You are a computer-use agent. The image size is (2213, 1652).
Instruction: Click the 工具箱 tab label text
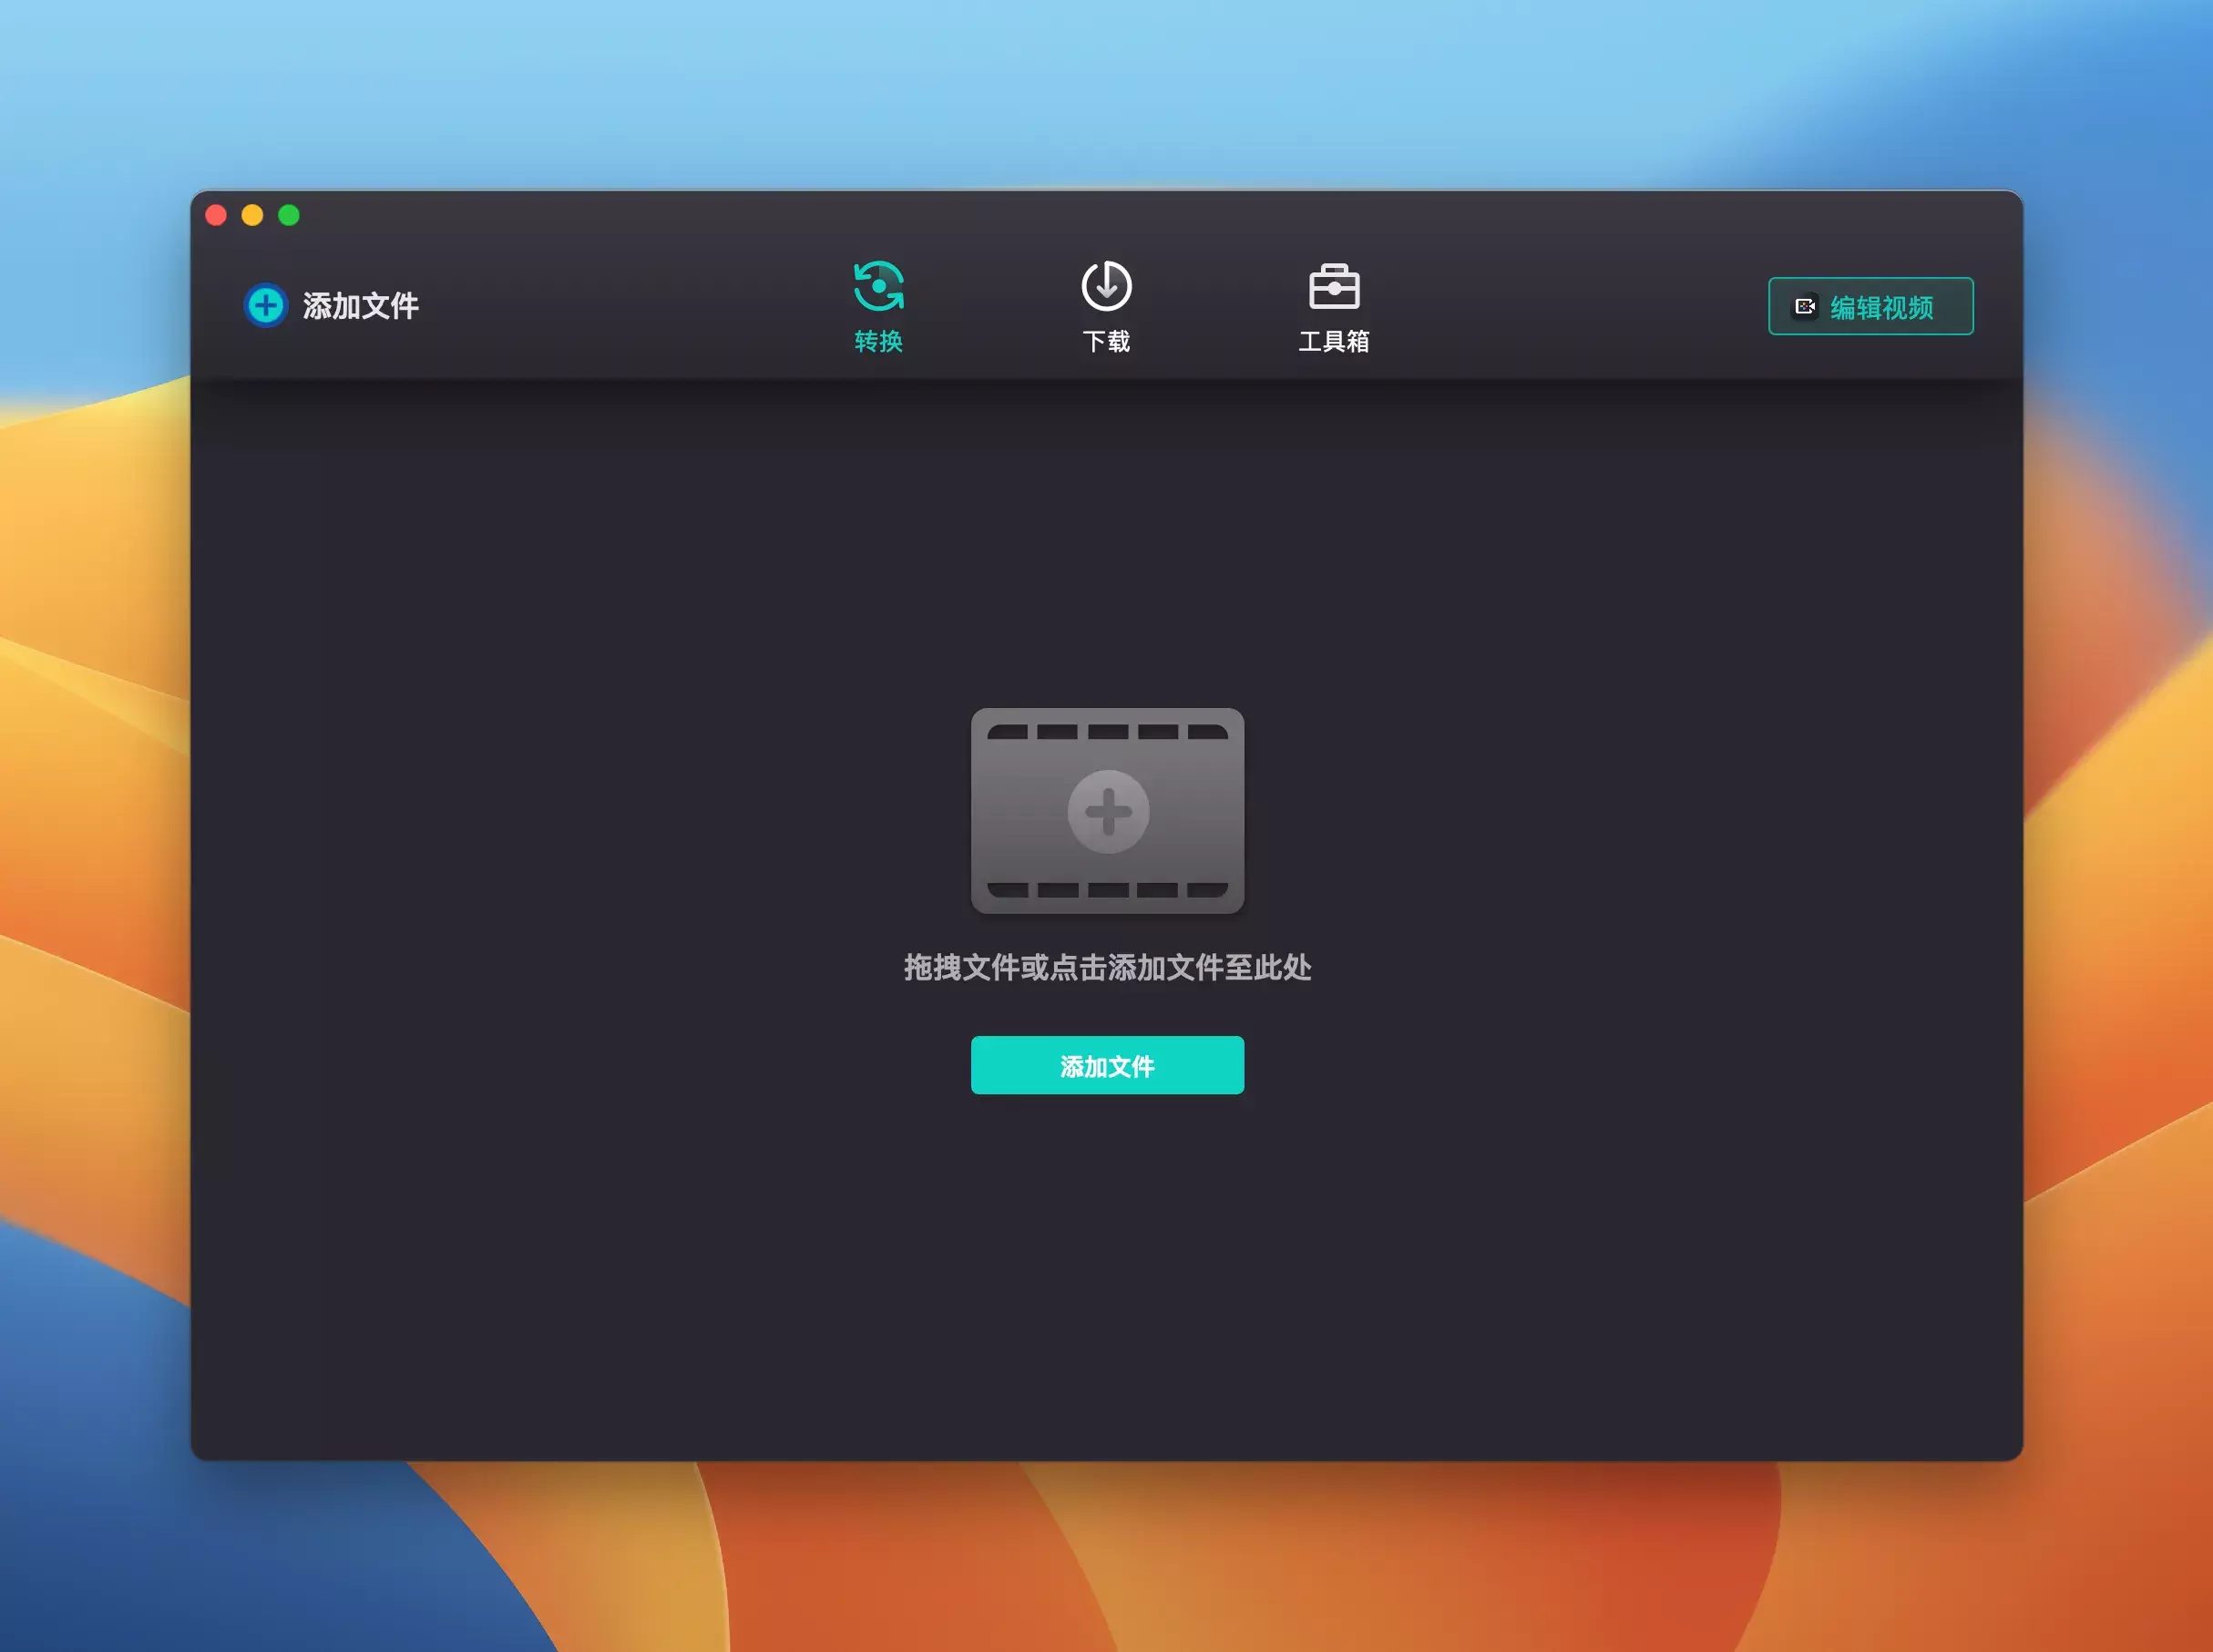coord(1334,342)
